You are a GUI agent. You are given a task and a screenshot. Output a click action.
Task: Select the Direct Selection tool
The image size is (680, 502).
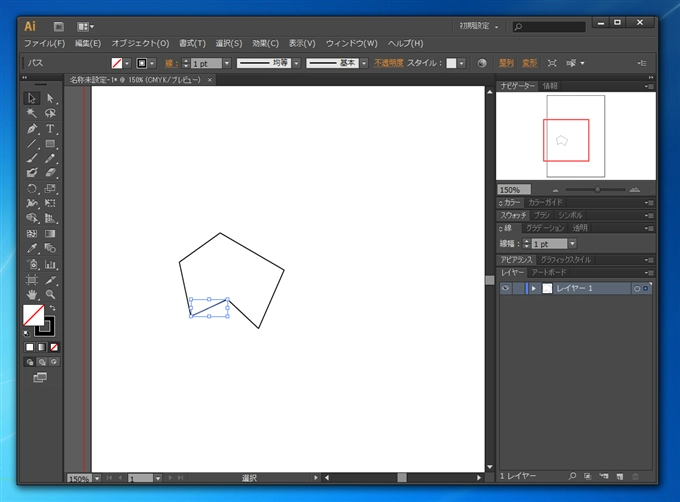50,98
